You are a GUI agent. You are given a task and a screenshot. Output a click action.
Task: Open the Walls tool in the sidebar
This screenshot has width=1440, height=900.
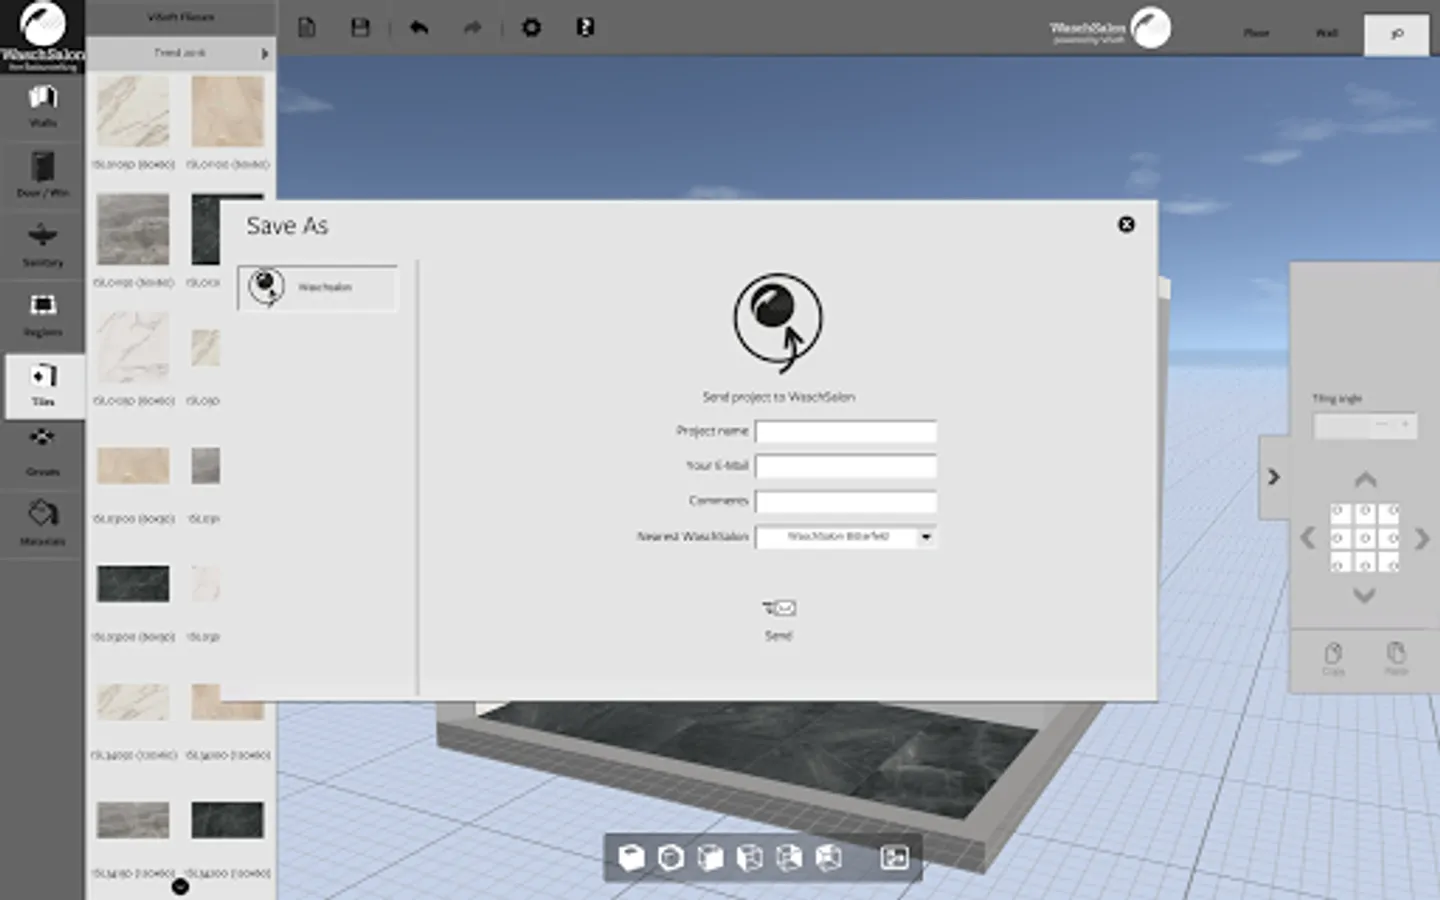(42, 105)
